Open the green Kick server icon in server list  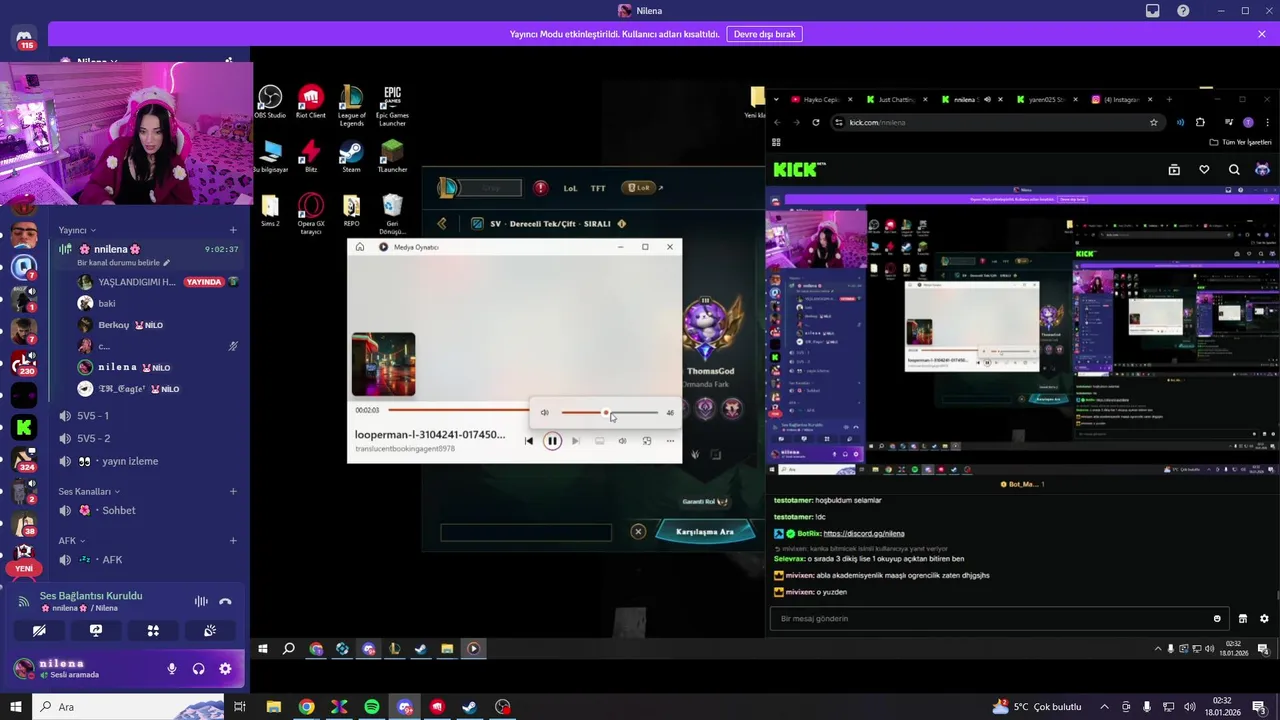click(x=24, y=428)
